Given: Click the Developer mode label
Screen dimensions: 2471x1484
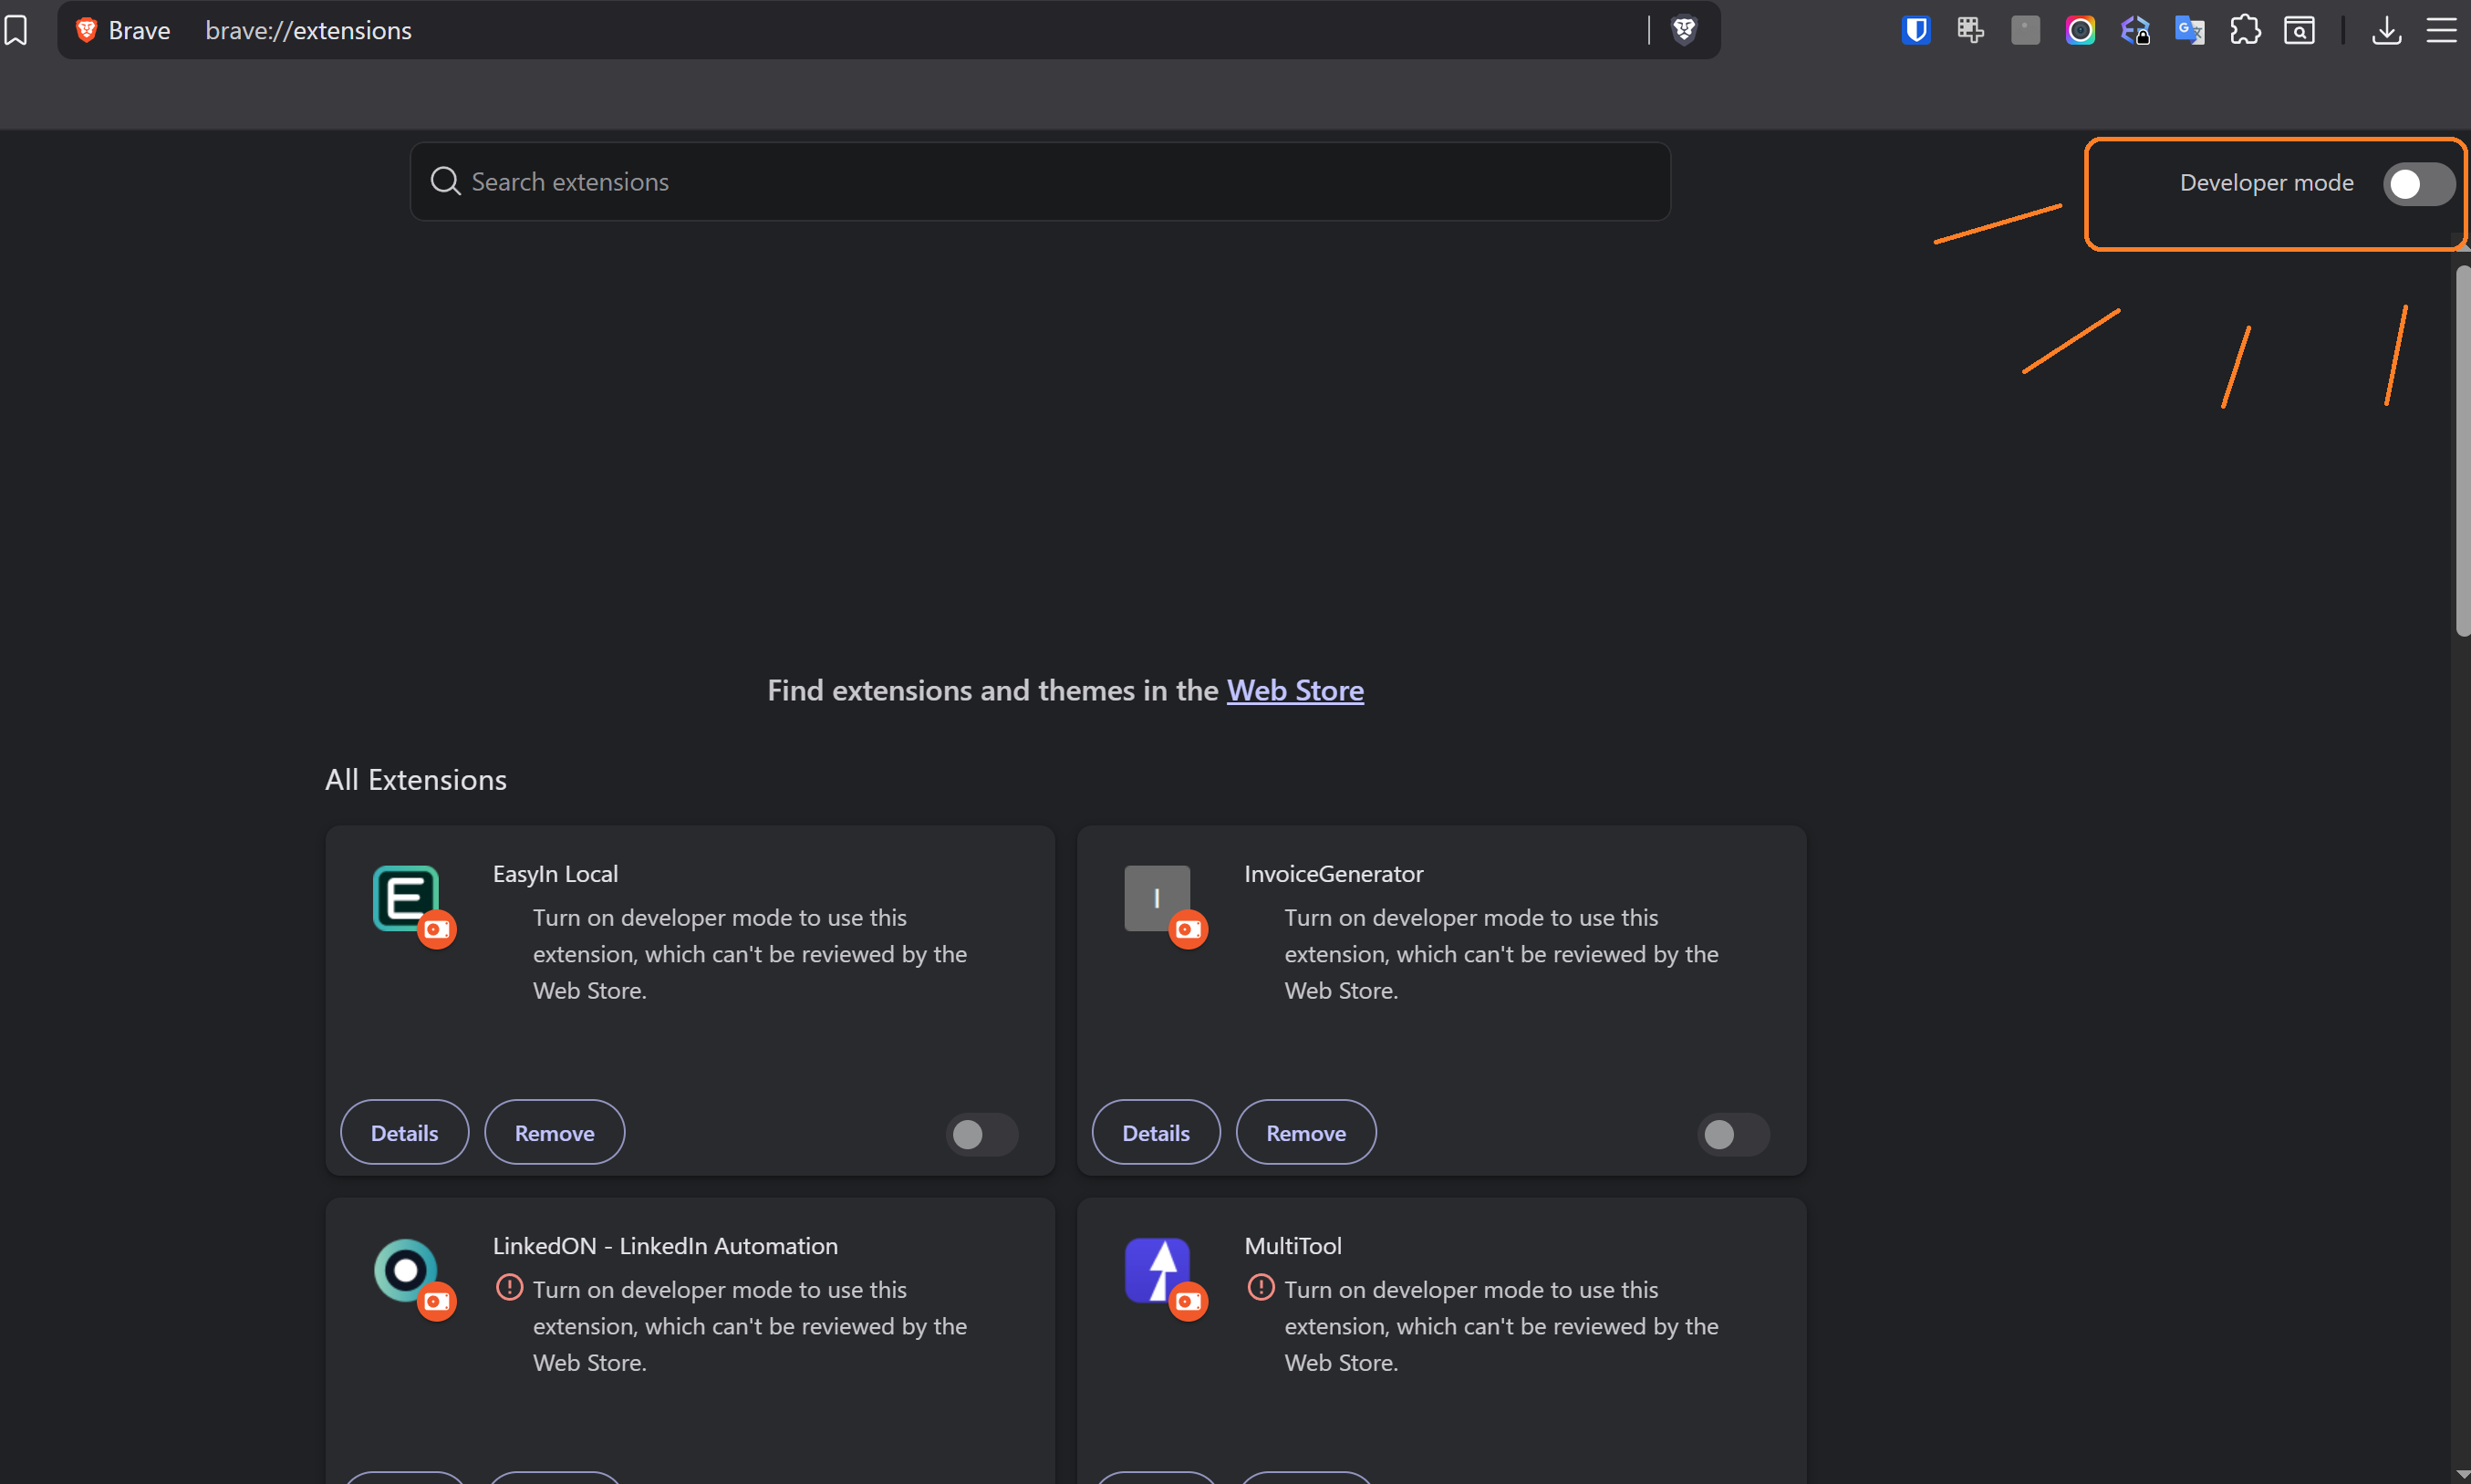Looking at the screenshot, I should [2266, 183].
